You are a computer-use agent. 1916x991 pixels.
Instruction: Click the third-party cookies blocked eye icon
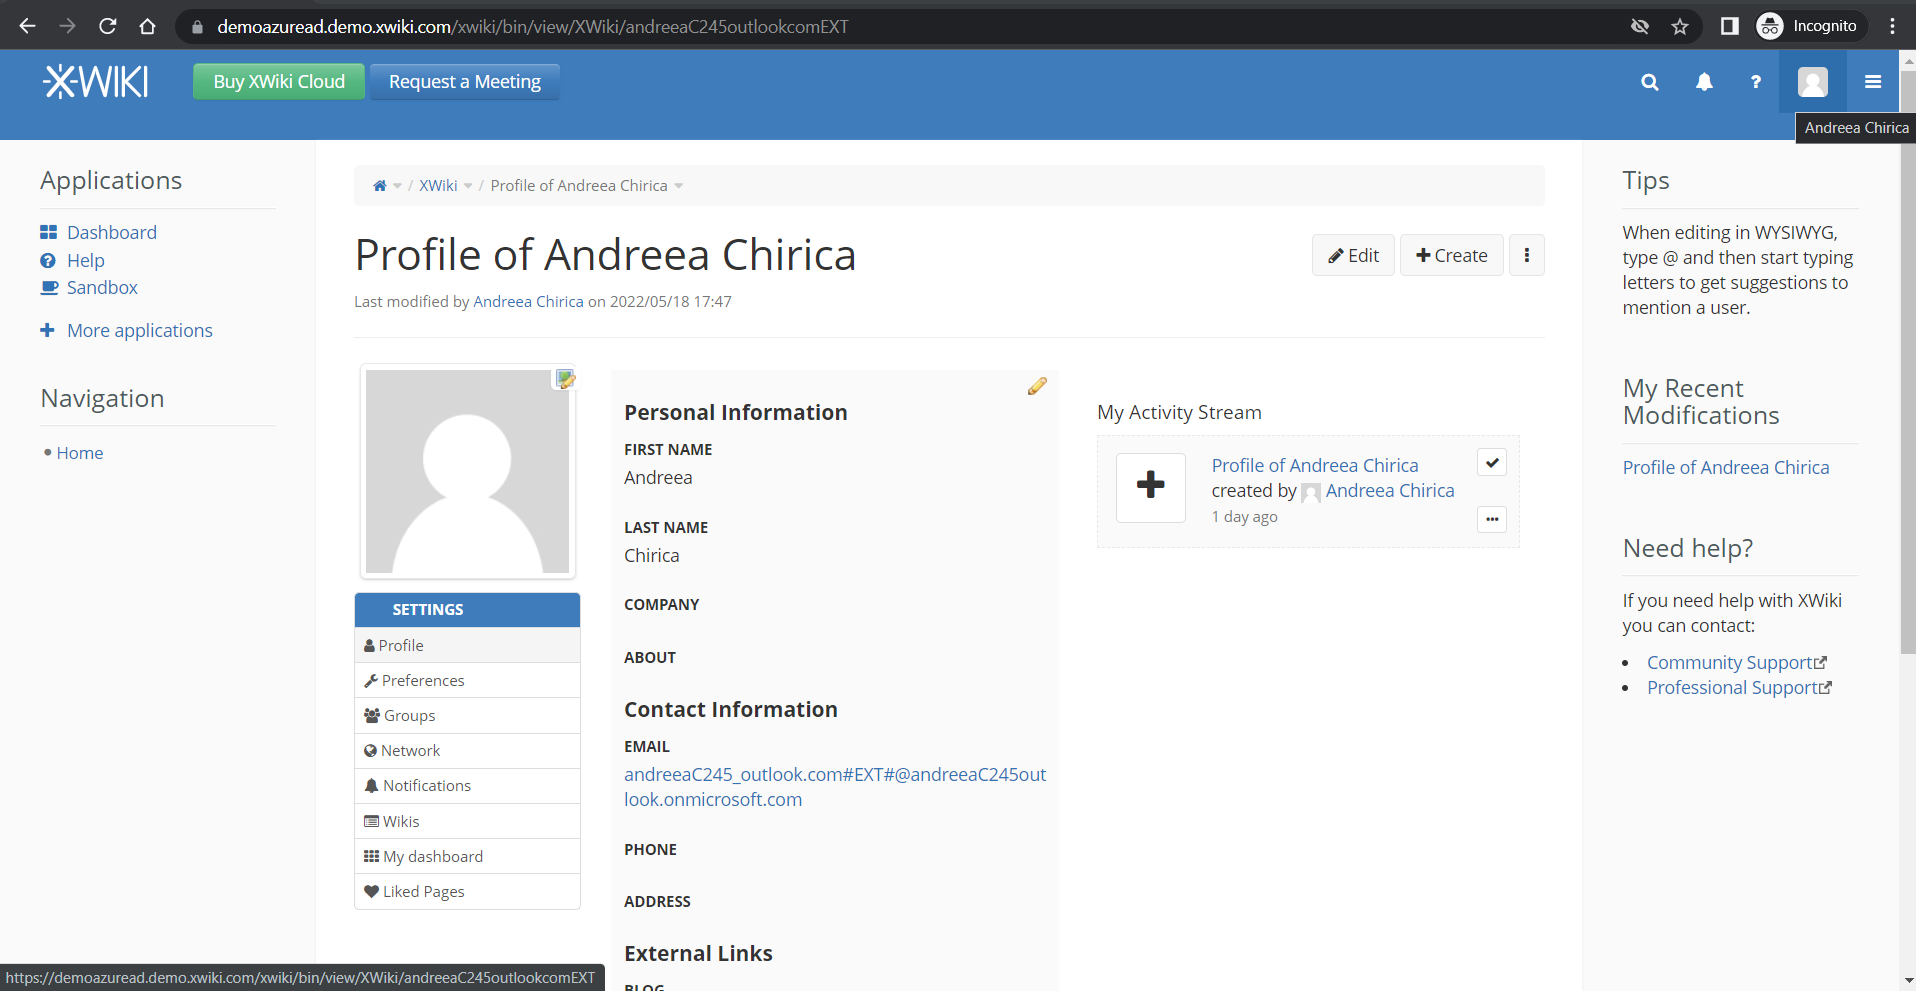coord(1640,26)
